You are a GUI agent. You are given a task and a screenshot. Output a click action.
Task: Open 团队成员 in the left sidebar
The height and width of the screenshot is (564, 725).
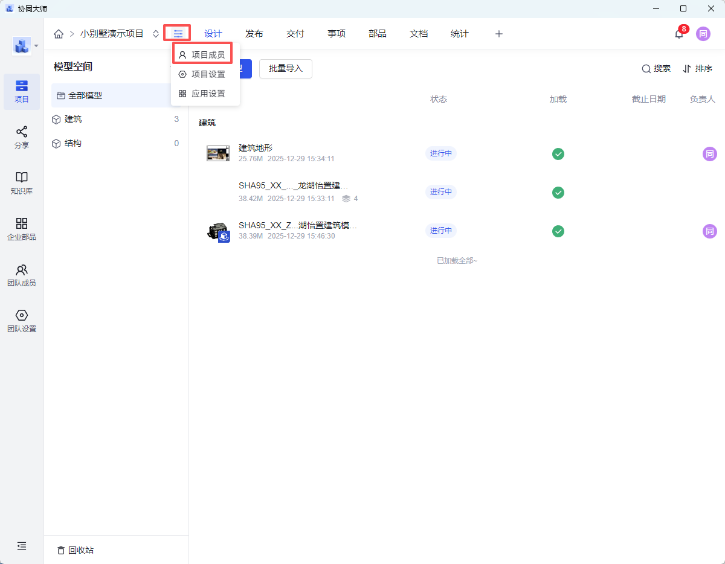pyautogui.click(x=21, y=274)
